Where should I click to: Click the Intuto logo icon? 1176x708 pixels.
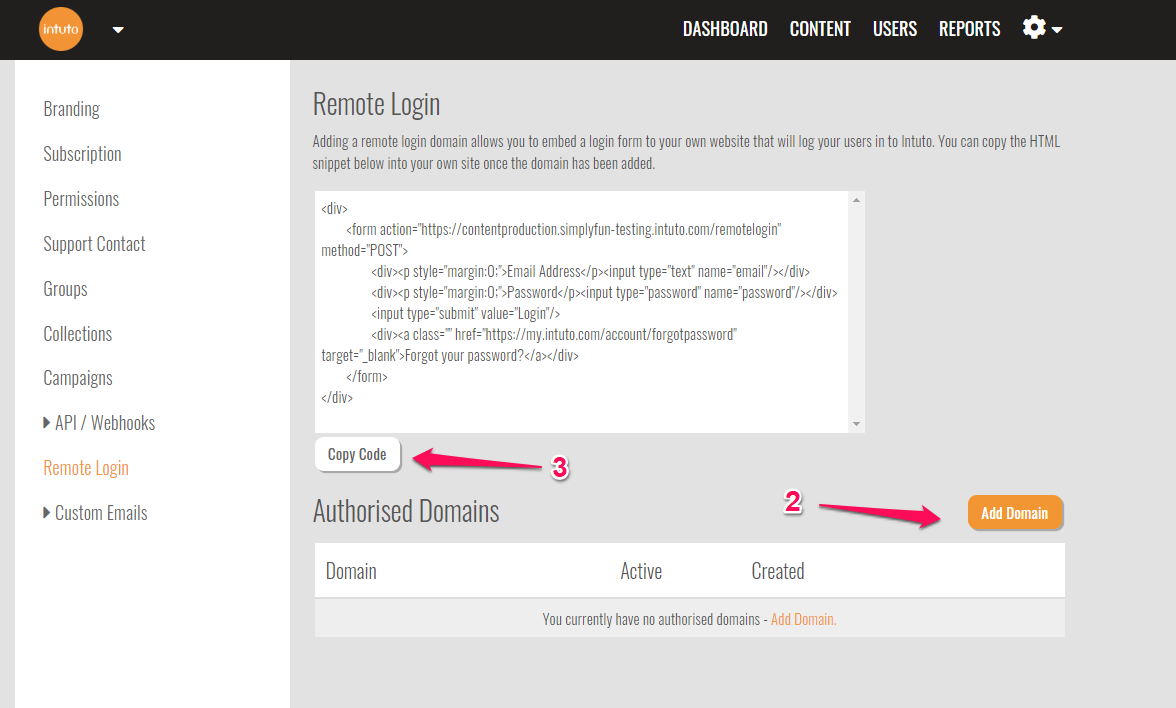pyautogui.click(x=60, y=29)
